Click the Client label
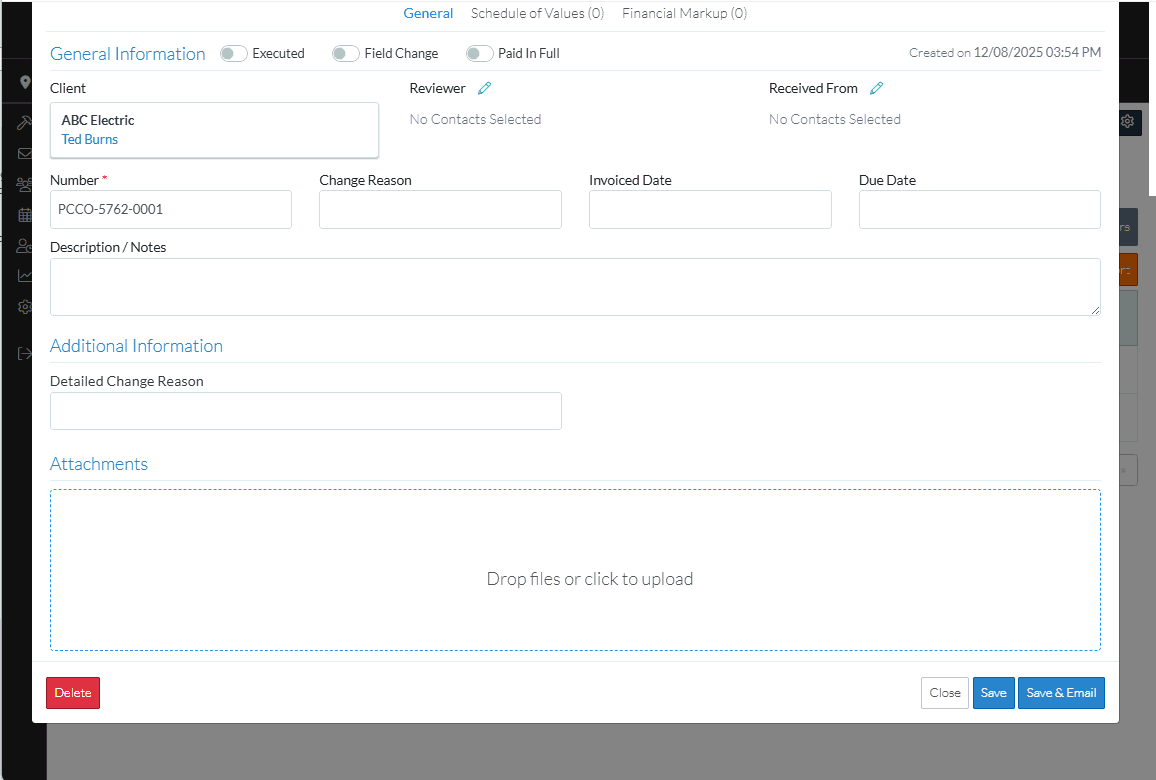The width and height of the screenshot is (1156, 780). (x=68, y=88)
